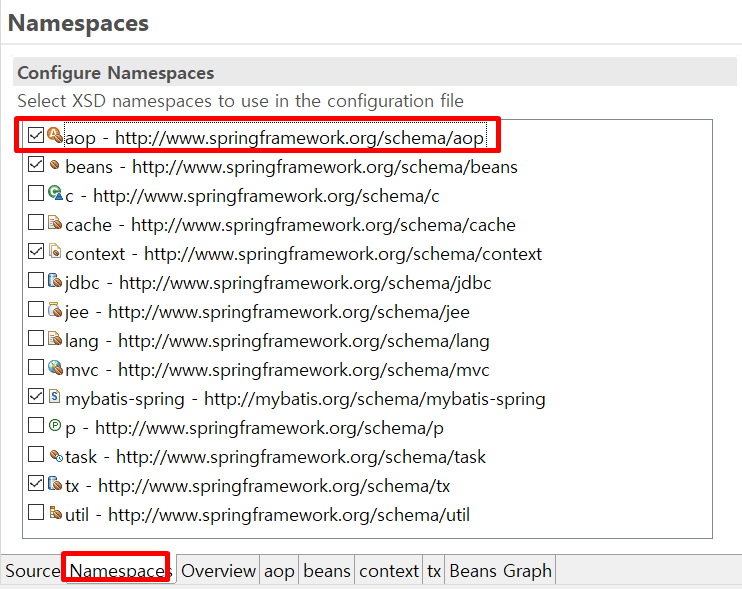Click the beans namespace icon
The height and width of the screenshot is (589, 742).
tap(55, 165)
